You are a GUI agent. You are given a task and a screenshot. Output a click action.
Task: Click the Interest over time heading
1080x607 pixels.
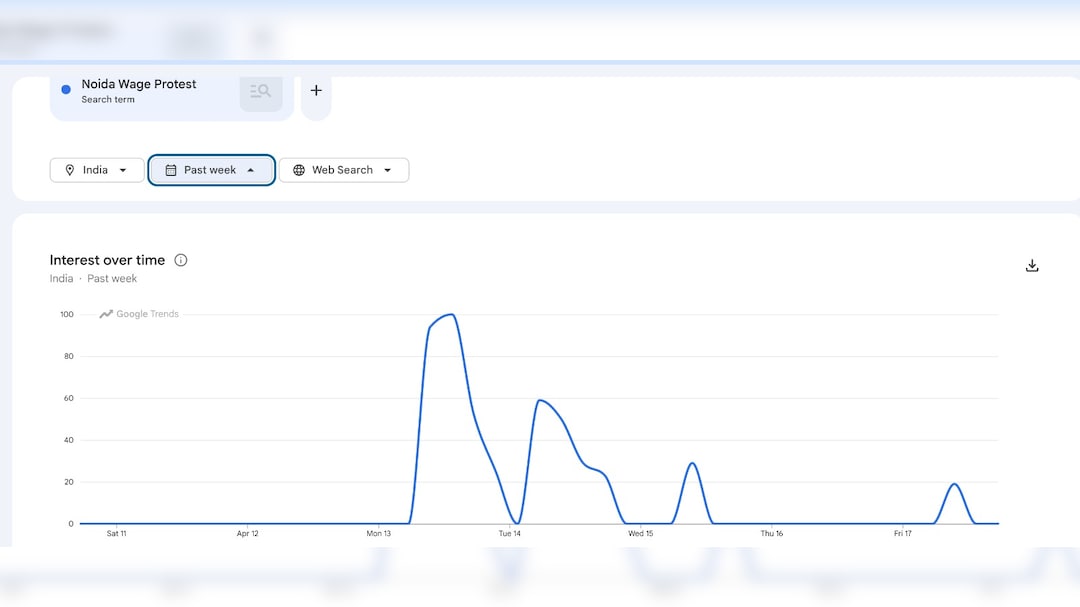pyautogui.click(x=107, y=260)
